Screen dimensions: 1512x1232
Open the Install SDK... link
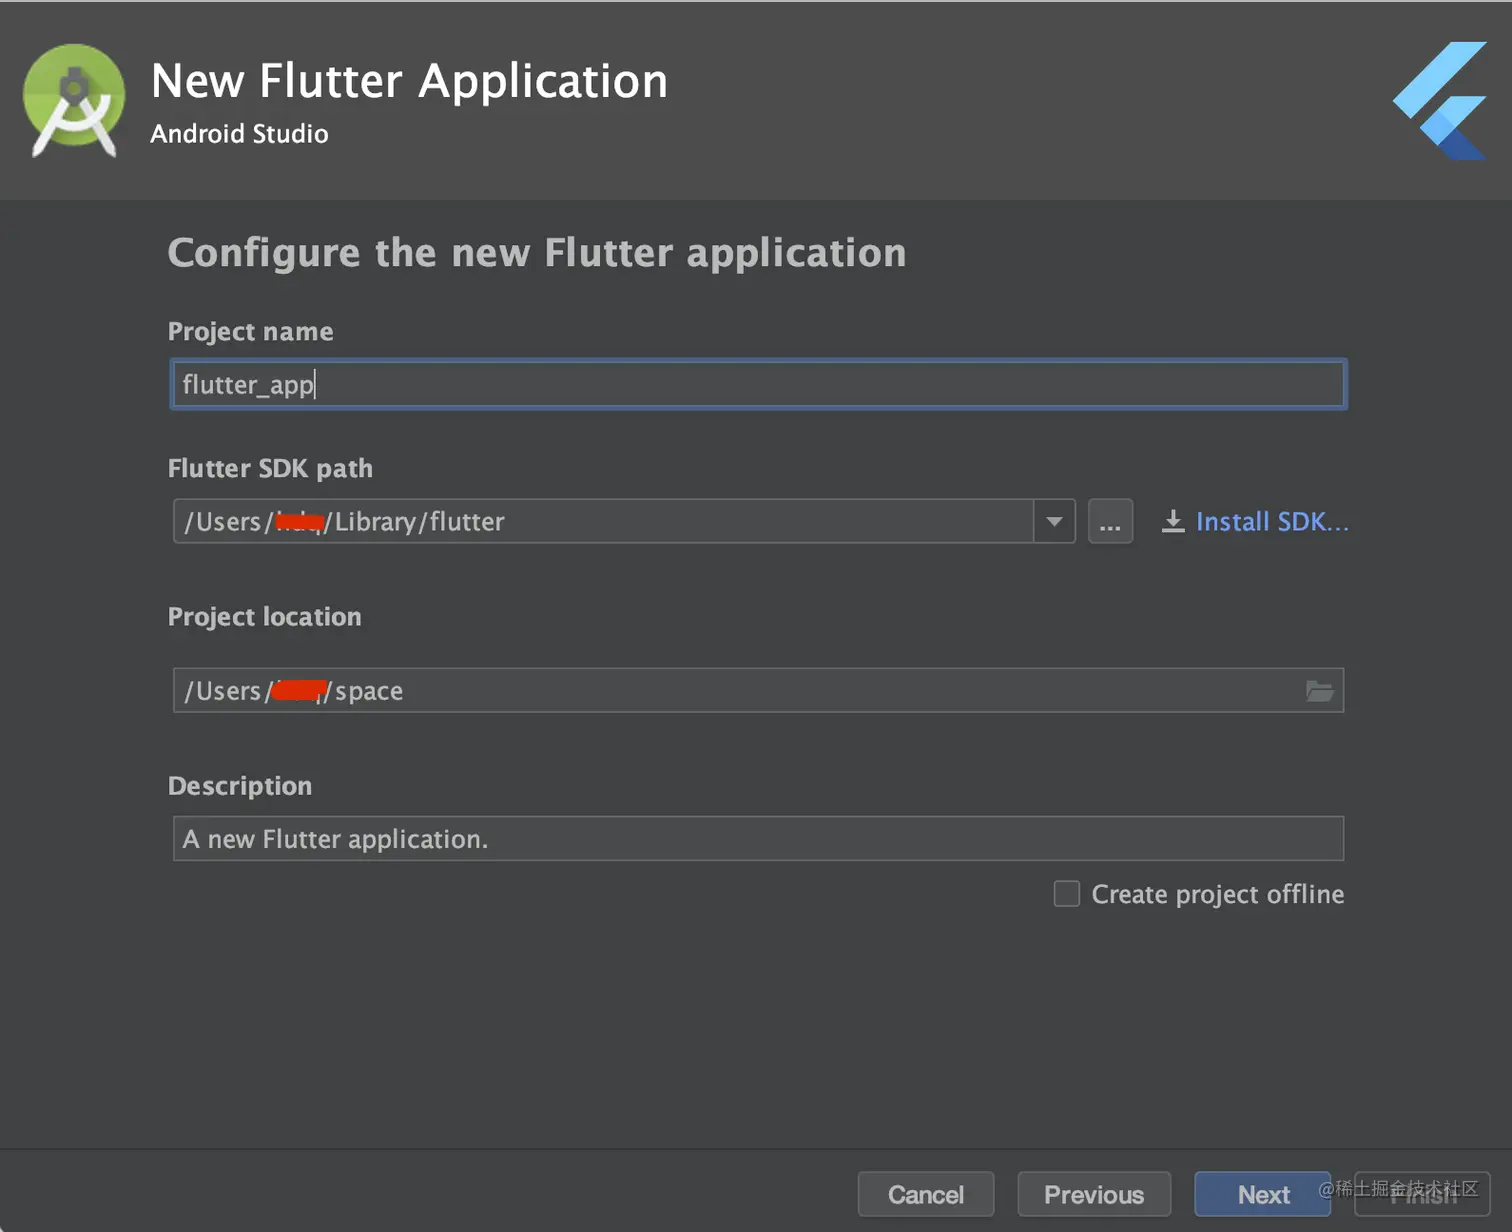[1272, 522]
